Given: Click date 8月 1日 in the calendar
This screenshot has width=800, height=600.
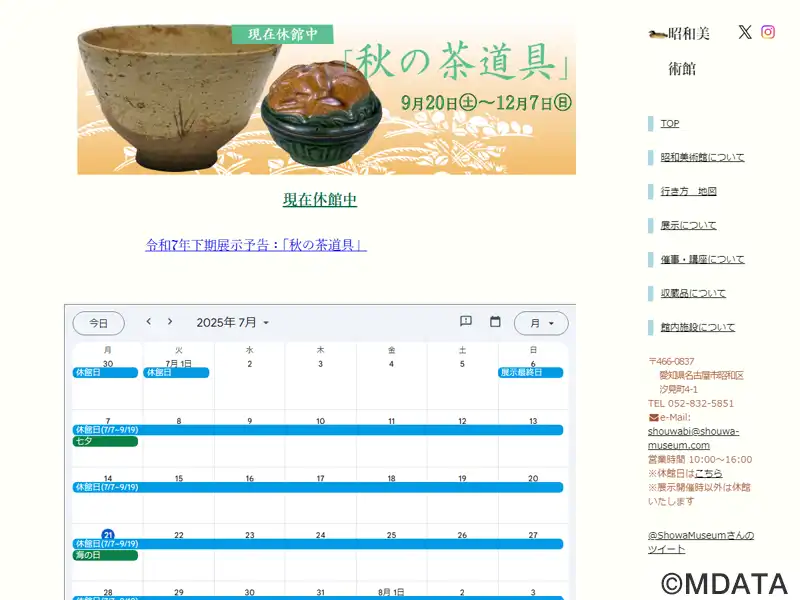Looking at the screenshot, I should pyautogui.click(x=391, y=592).
